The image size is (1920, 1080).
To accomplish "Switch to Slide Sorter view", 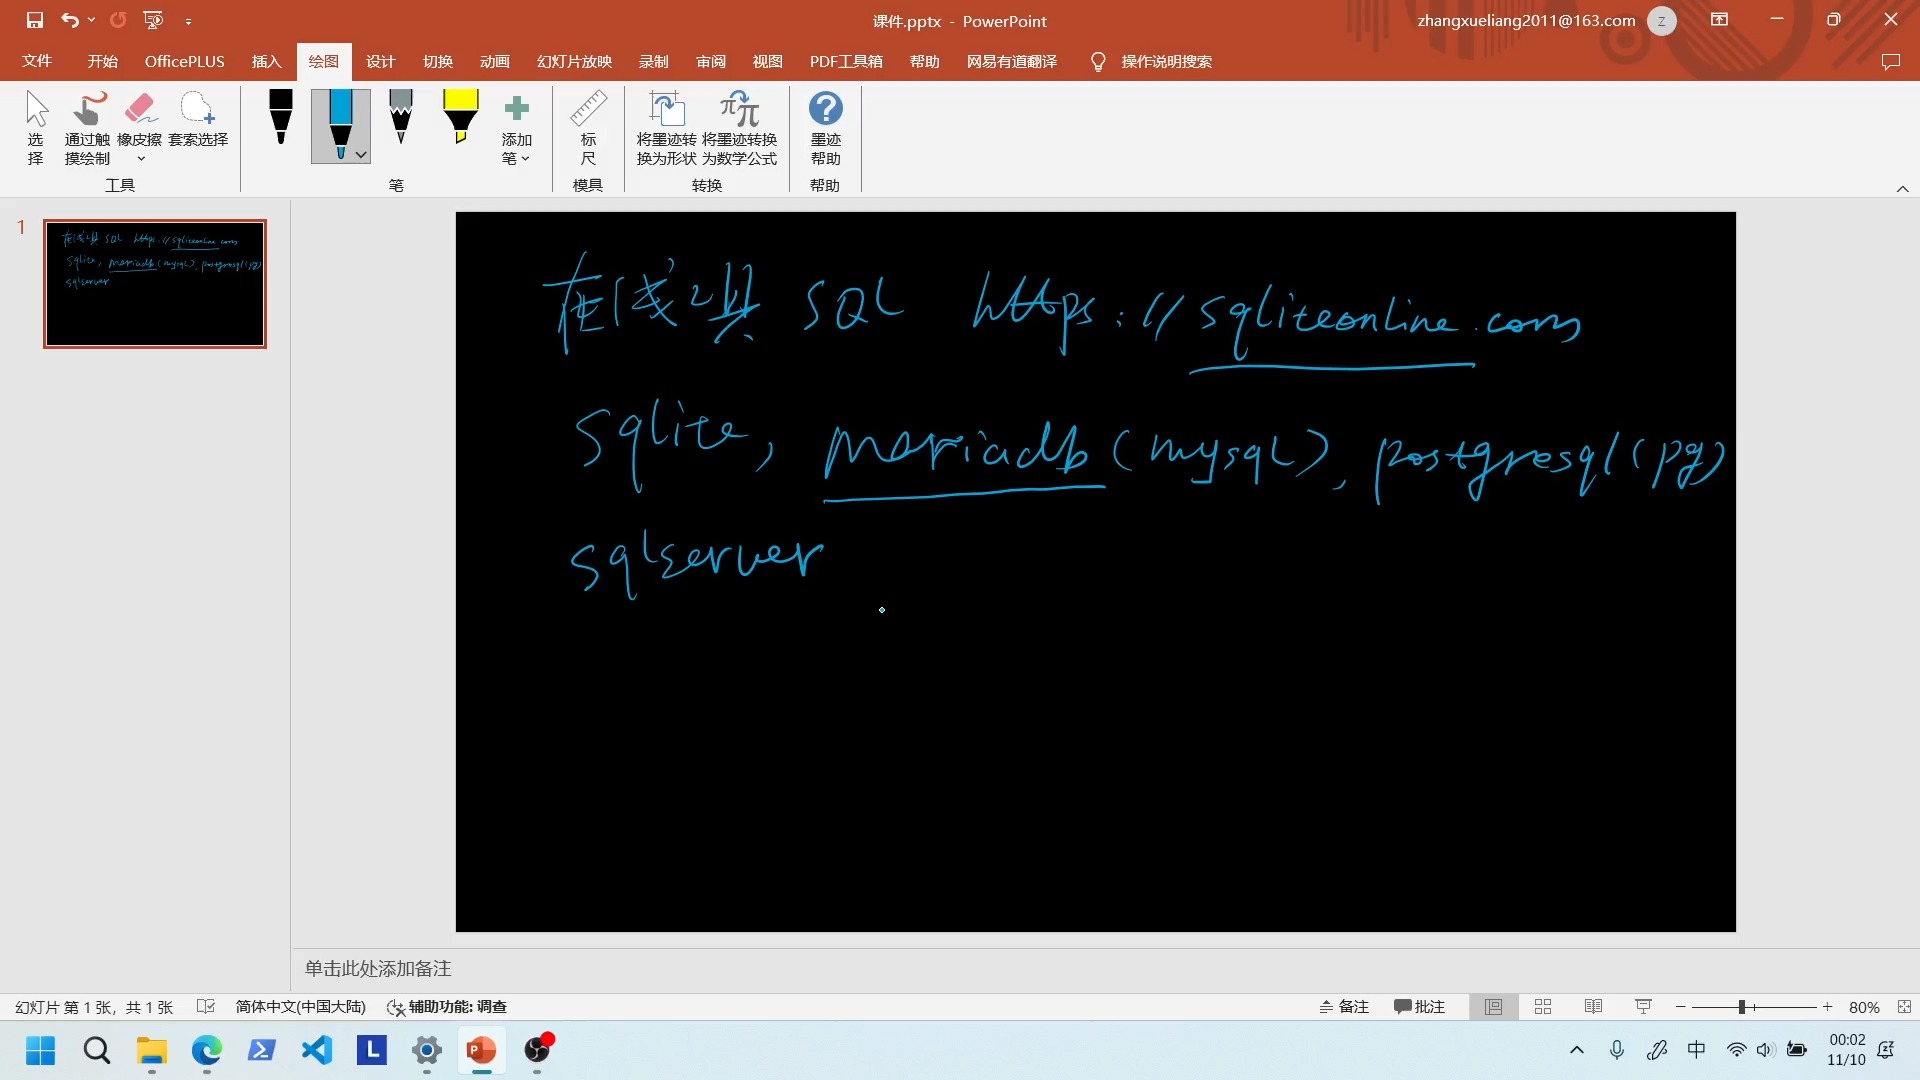I will coord(1543,1007).
